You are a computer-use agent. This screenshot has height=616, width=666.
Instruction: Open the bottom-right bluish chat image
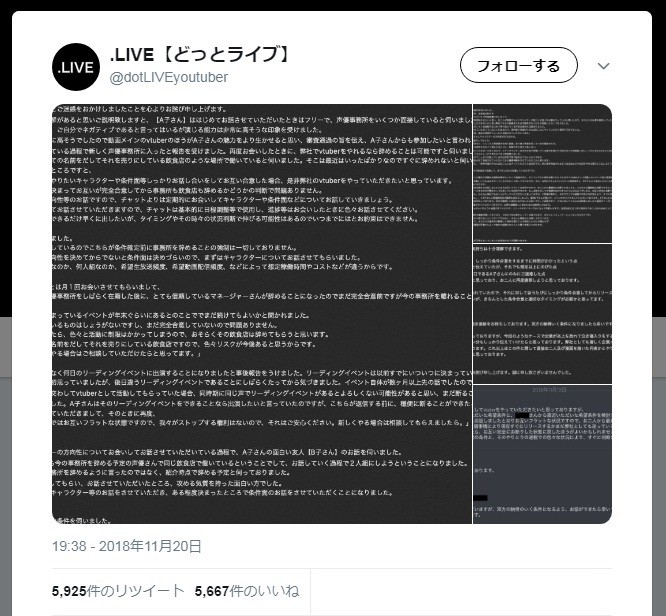point(542,454)
